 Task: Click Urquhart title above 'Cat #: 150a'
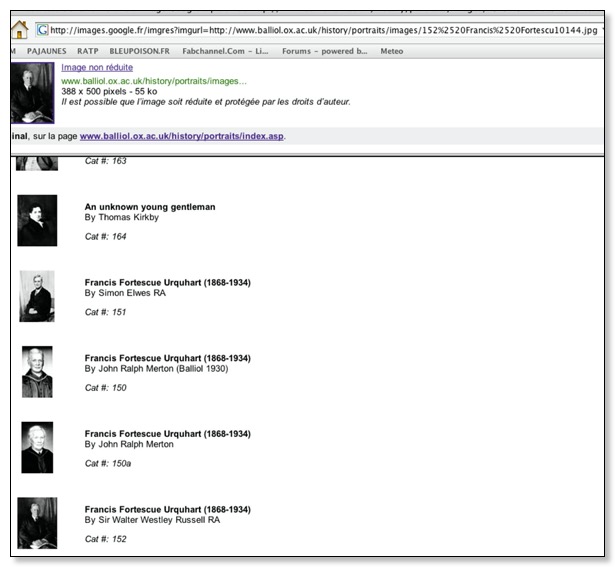coord(167,434)
